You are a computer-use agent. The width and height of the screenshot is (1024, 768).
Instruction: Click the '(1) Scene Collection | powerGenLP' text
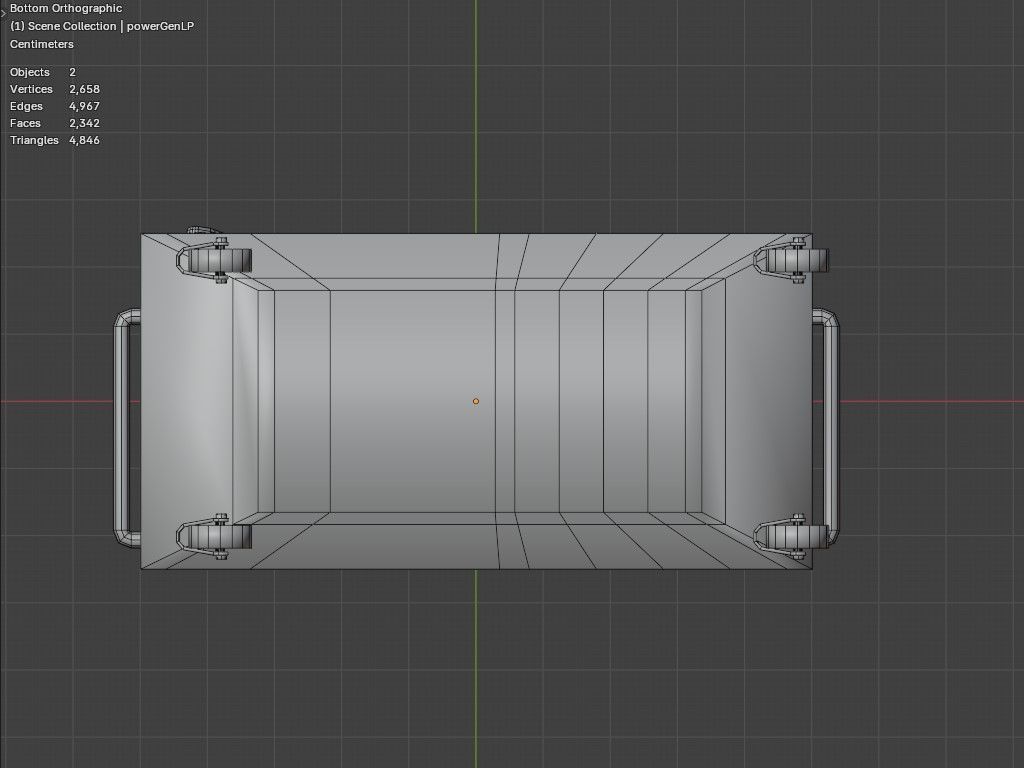[x=102, y=26]
